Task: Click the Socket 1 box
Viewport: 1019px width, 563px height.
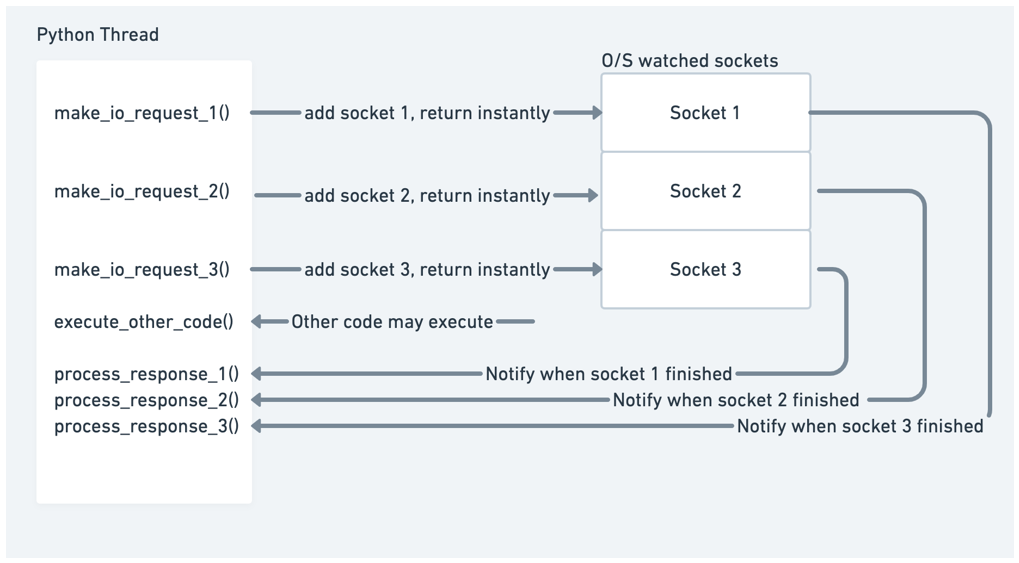Action: 705,113
